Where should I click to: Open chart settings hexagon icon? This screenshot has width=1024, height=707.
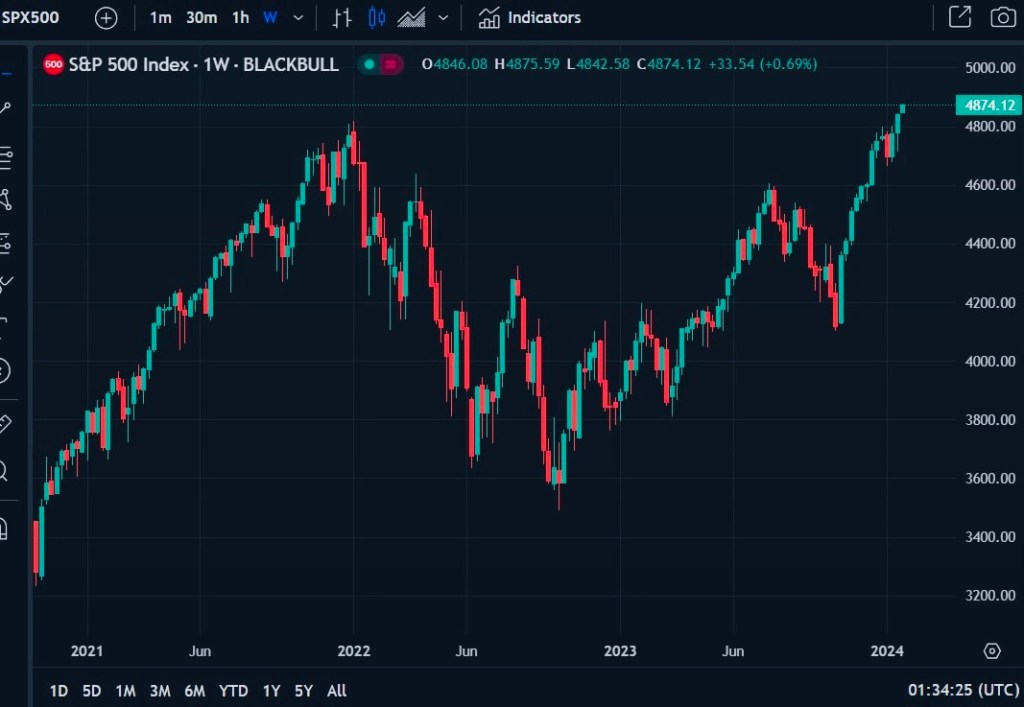(991, 651)
